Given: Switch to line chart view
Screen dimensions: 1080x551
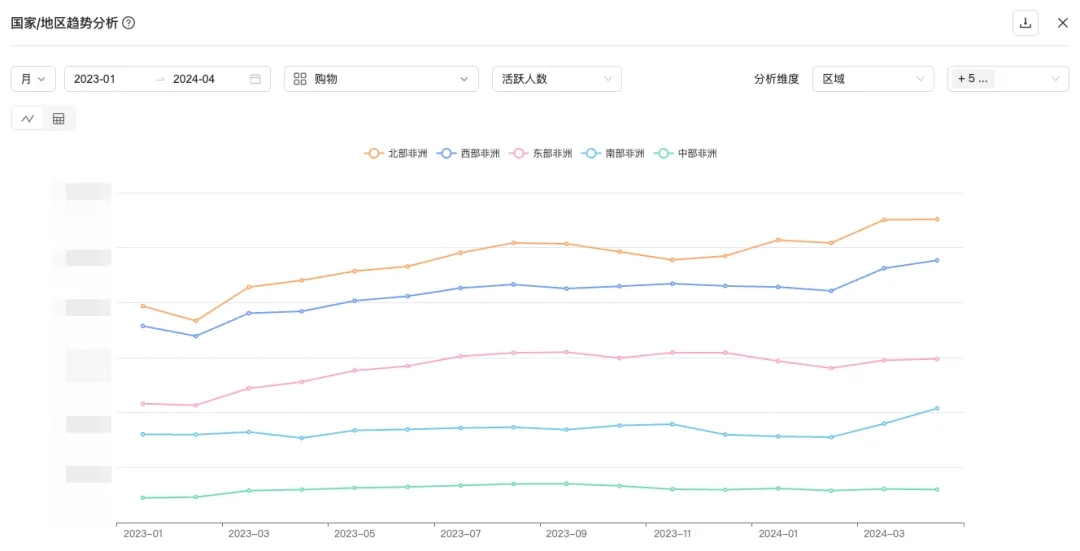Looking at the screenshot, I should click(28, 119).
